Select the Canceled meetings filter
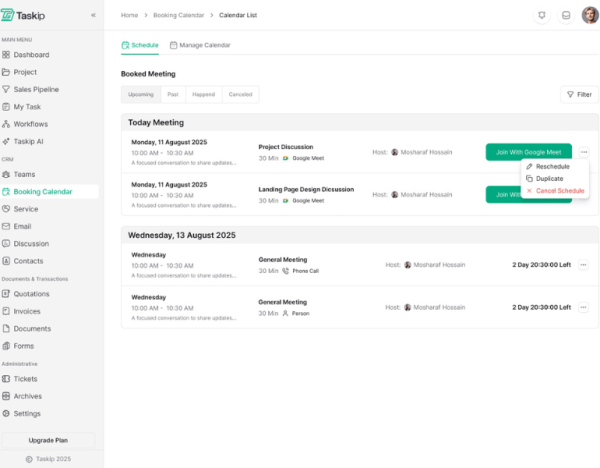 (x=240, y=94)
